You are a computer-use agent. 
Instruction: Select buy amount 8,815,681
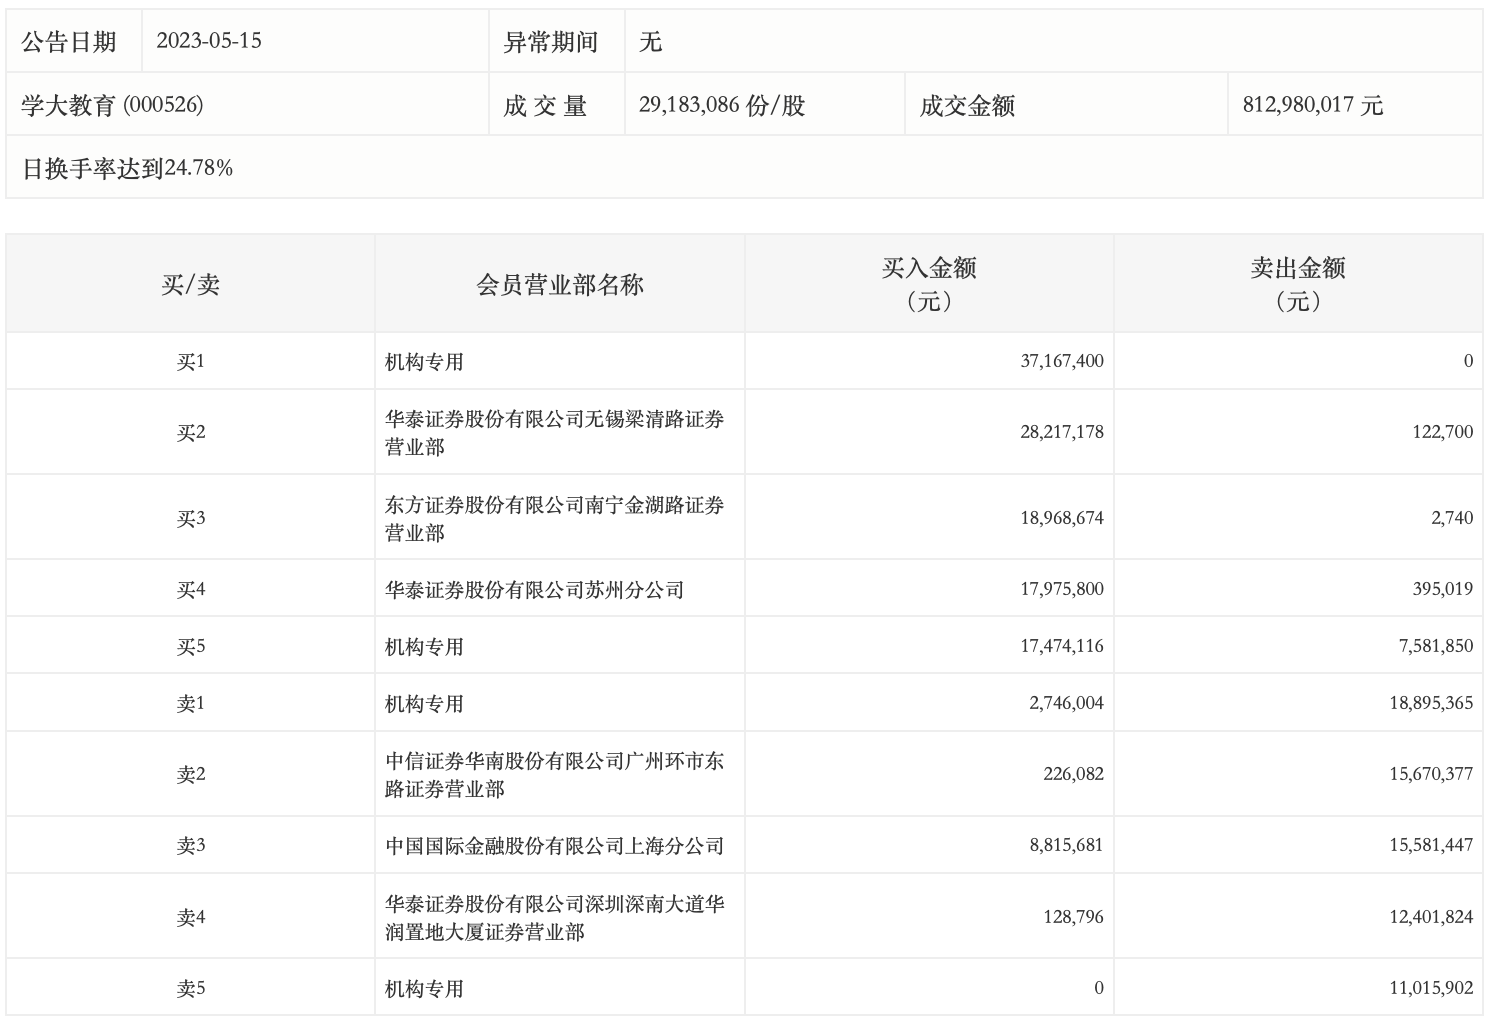[x=1067, y=845]
